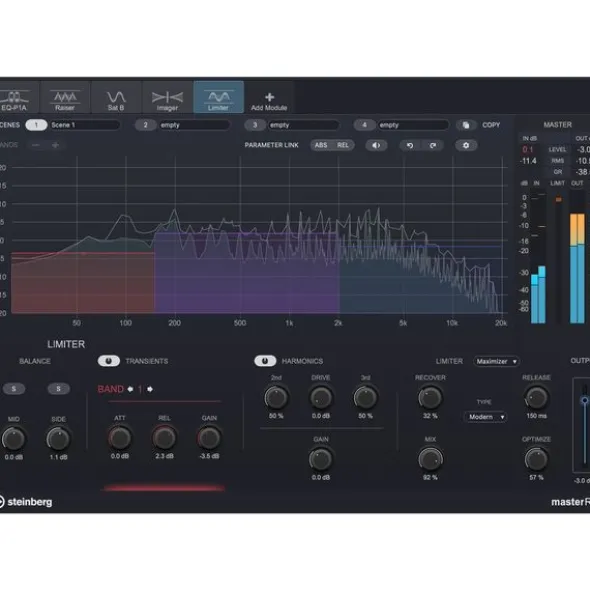Viewport: 590px width, 591px height.
Task: Click the 92 % mix value
Action: [430, 478]
